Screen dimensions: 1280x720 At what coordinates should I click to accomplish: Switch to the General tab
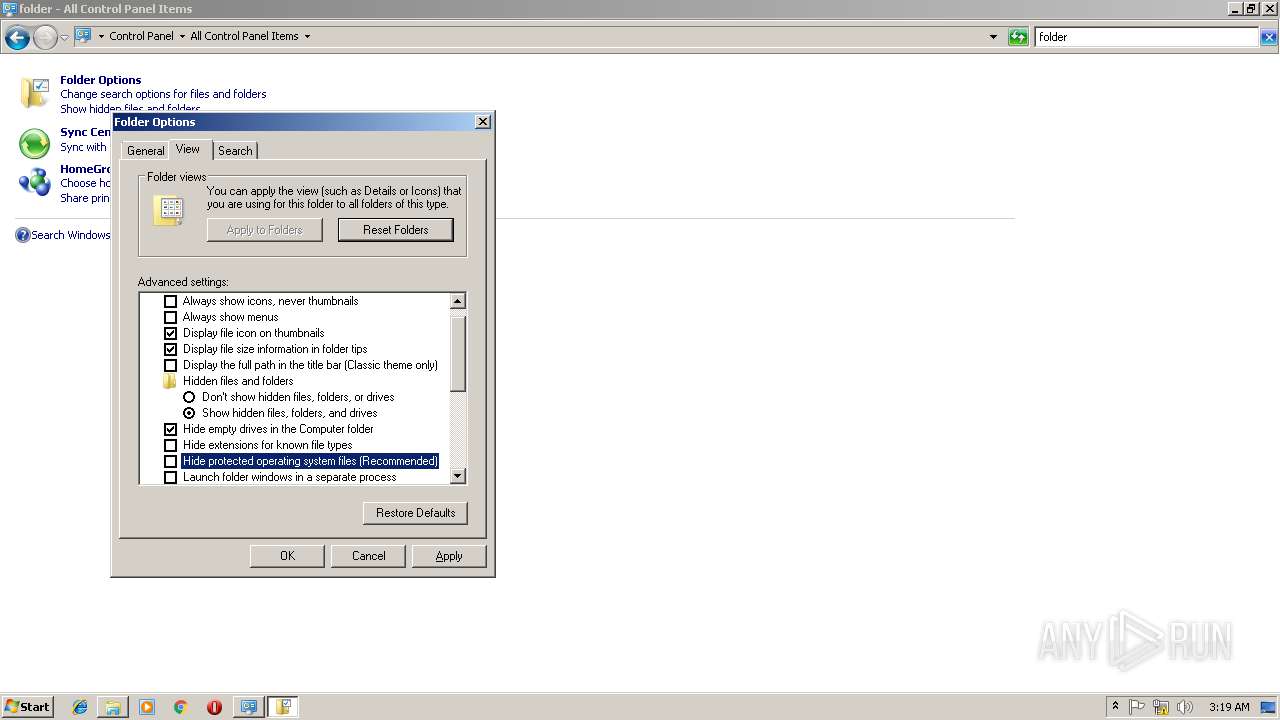point(145,150)
